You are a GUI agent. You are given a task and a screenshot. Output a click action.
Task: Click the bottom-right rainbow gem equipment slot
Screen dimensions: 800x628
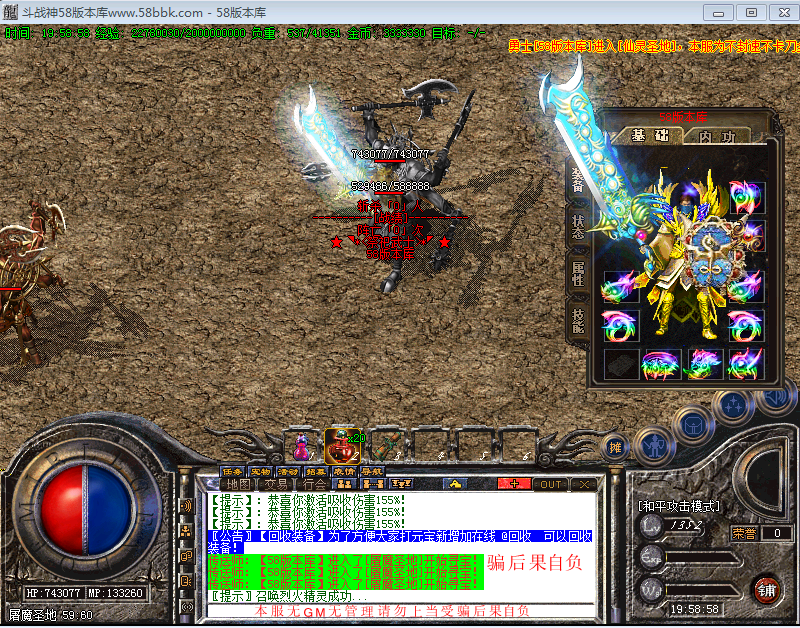(x=746, y=364)
